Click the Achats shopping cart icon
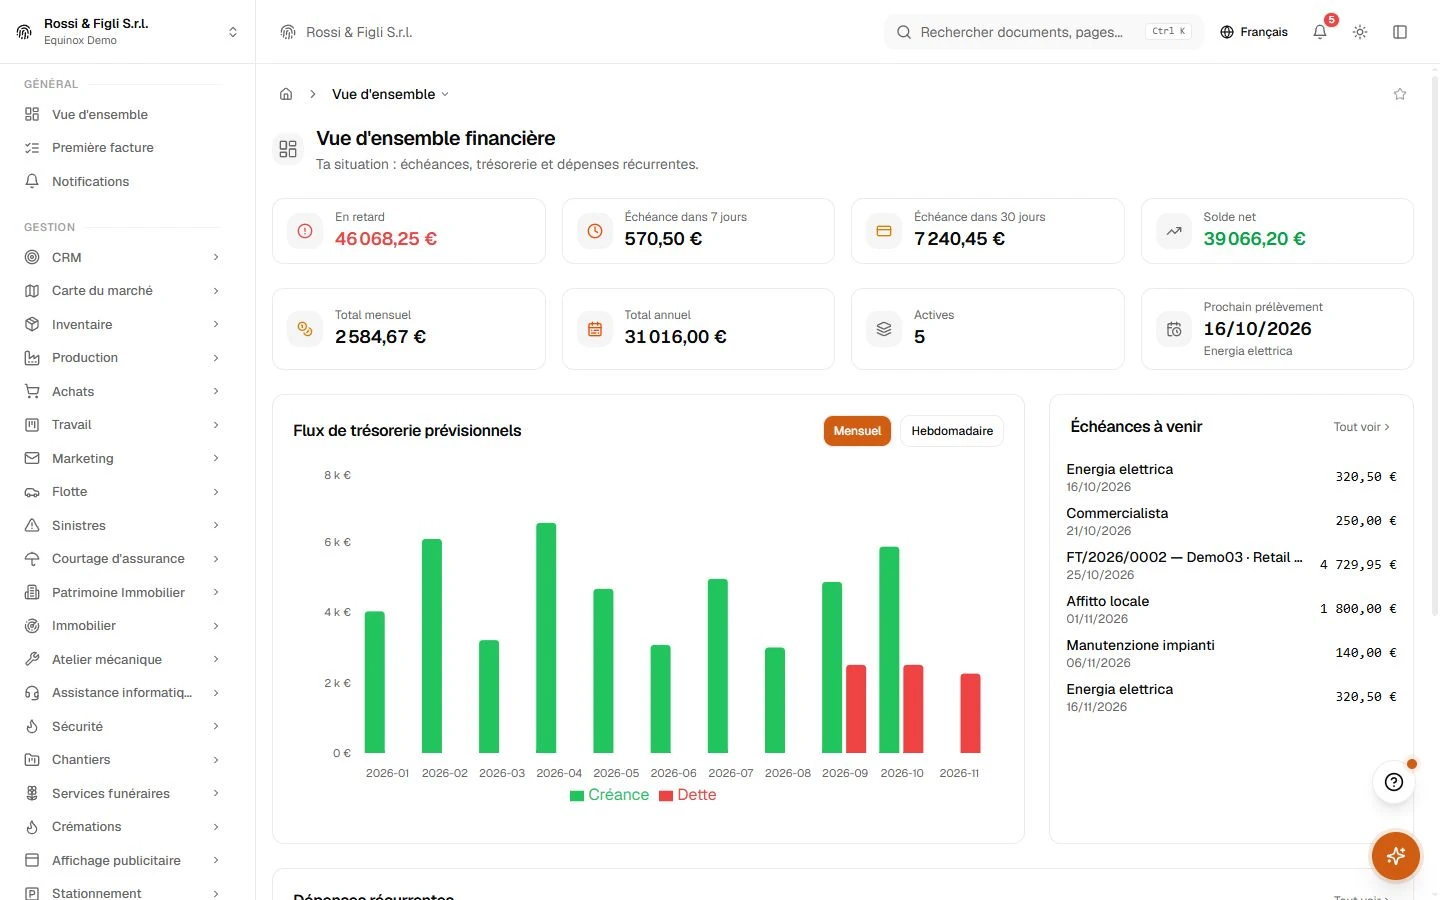 (x=32, y=391)
